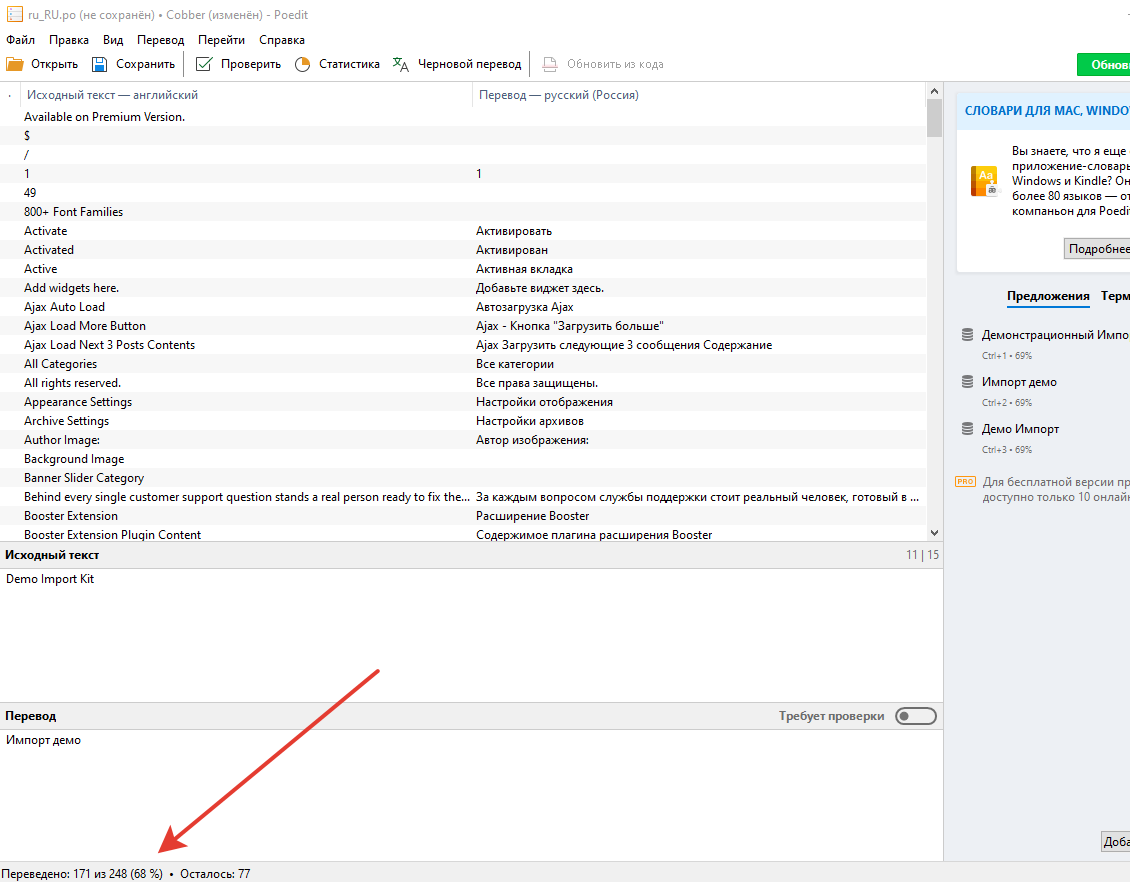1130x882 pixels.
Task: Select the Archive Settings row
Action: point(463,421)
